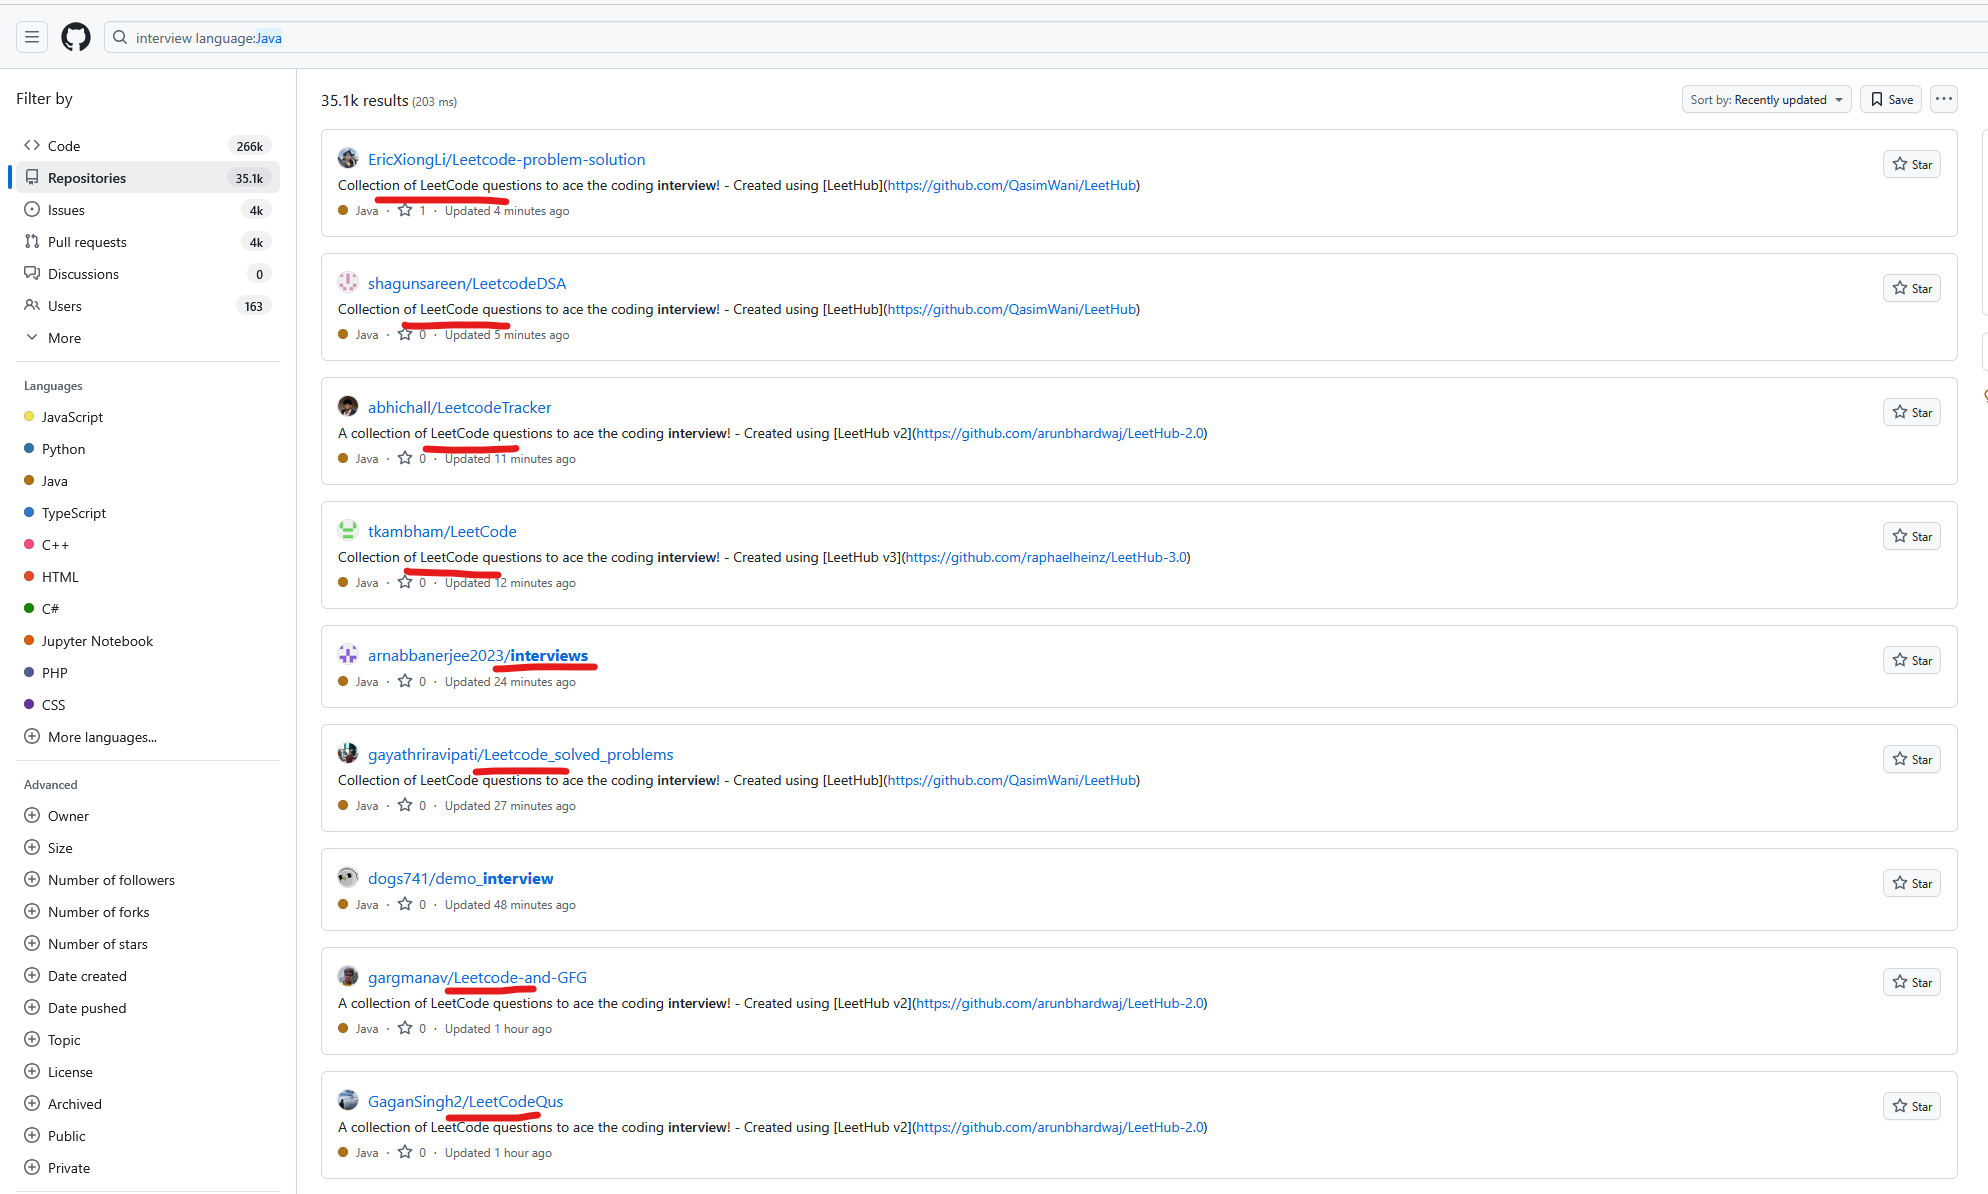
Task: Open the LeetHub-3.0 GitHub URL link
Action: click(1046, 557)
